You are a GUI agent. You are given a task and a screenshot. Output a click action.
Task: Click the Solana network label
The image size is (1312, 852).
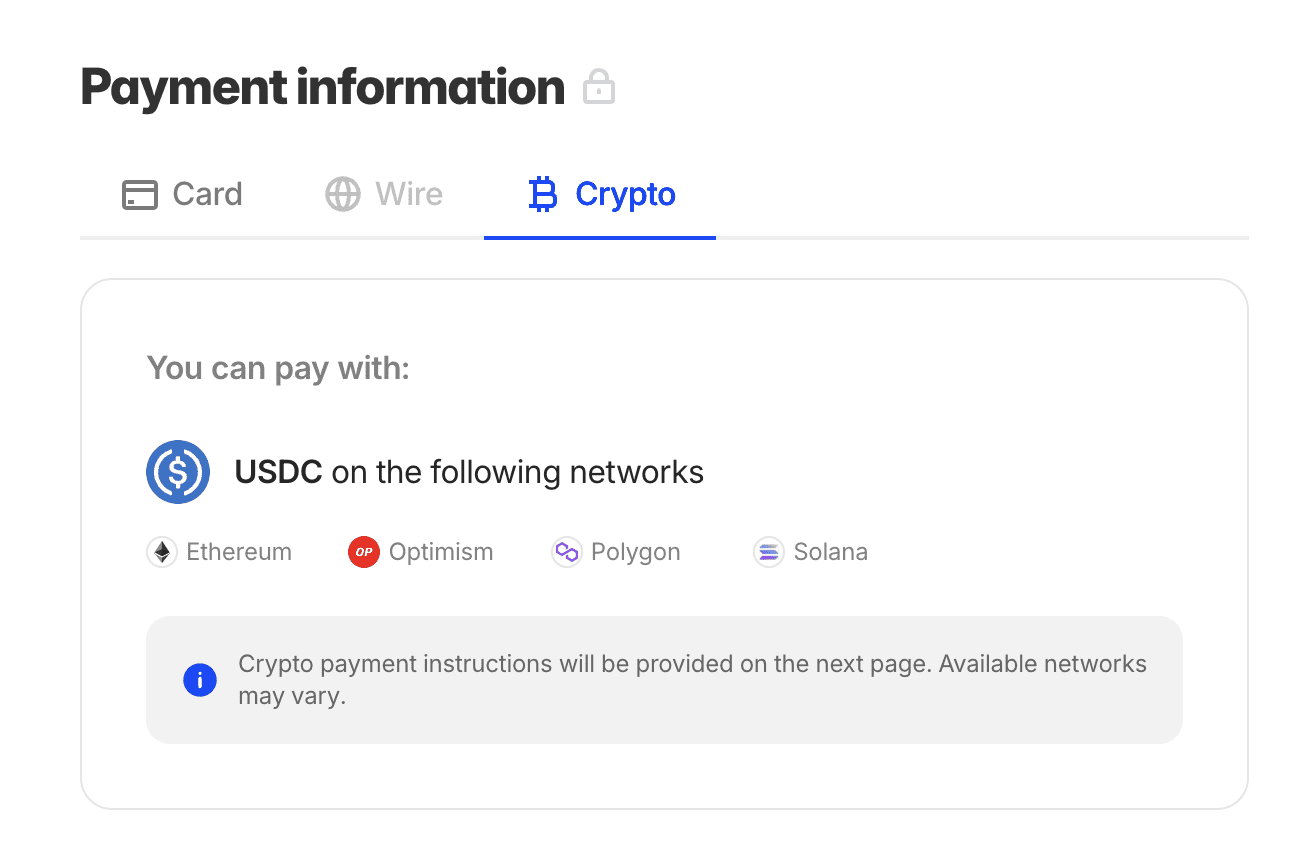coord(831,552)
